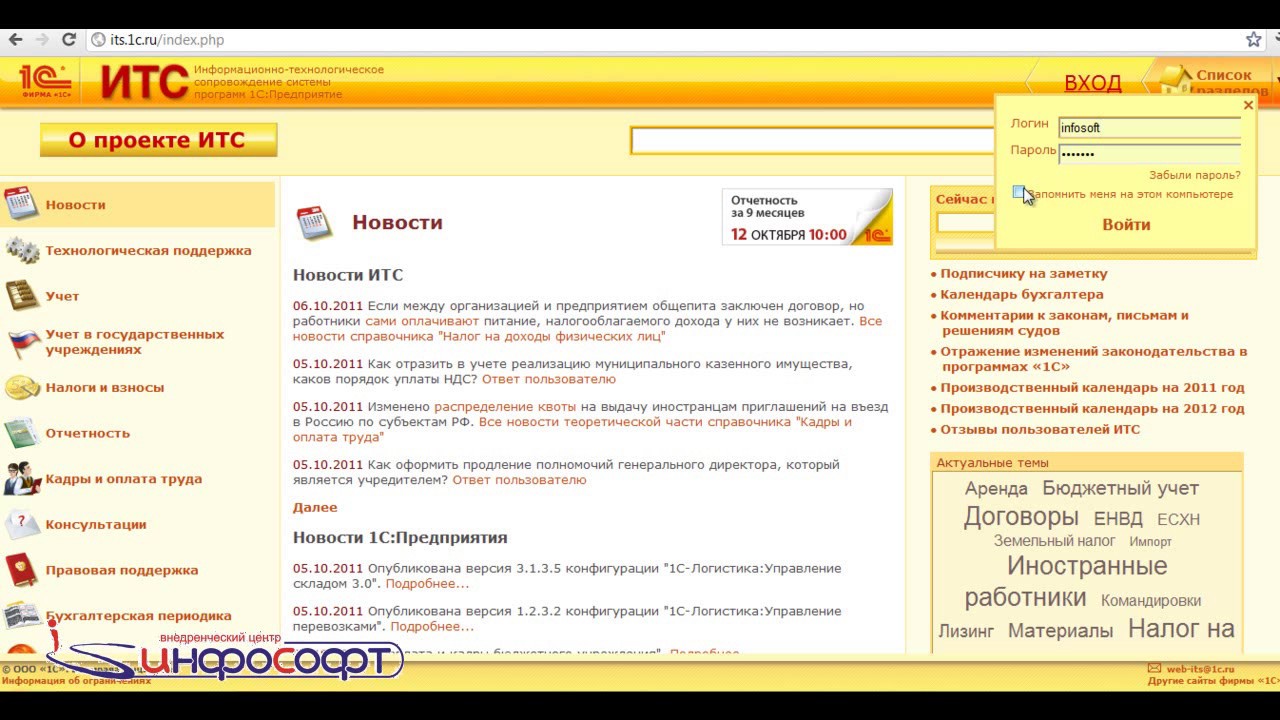Click the main search input field

(812, 141)
